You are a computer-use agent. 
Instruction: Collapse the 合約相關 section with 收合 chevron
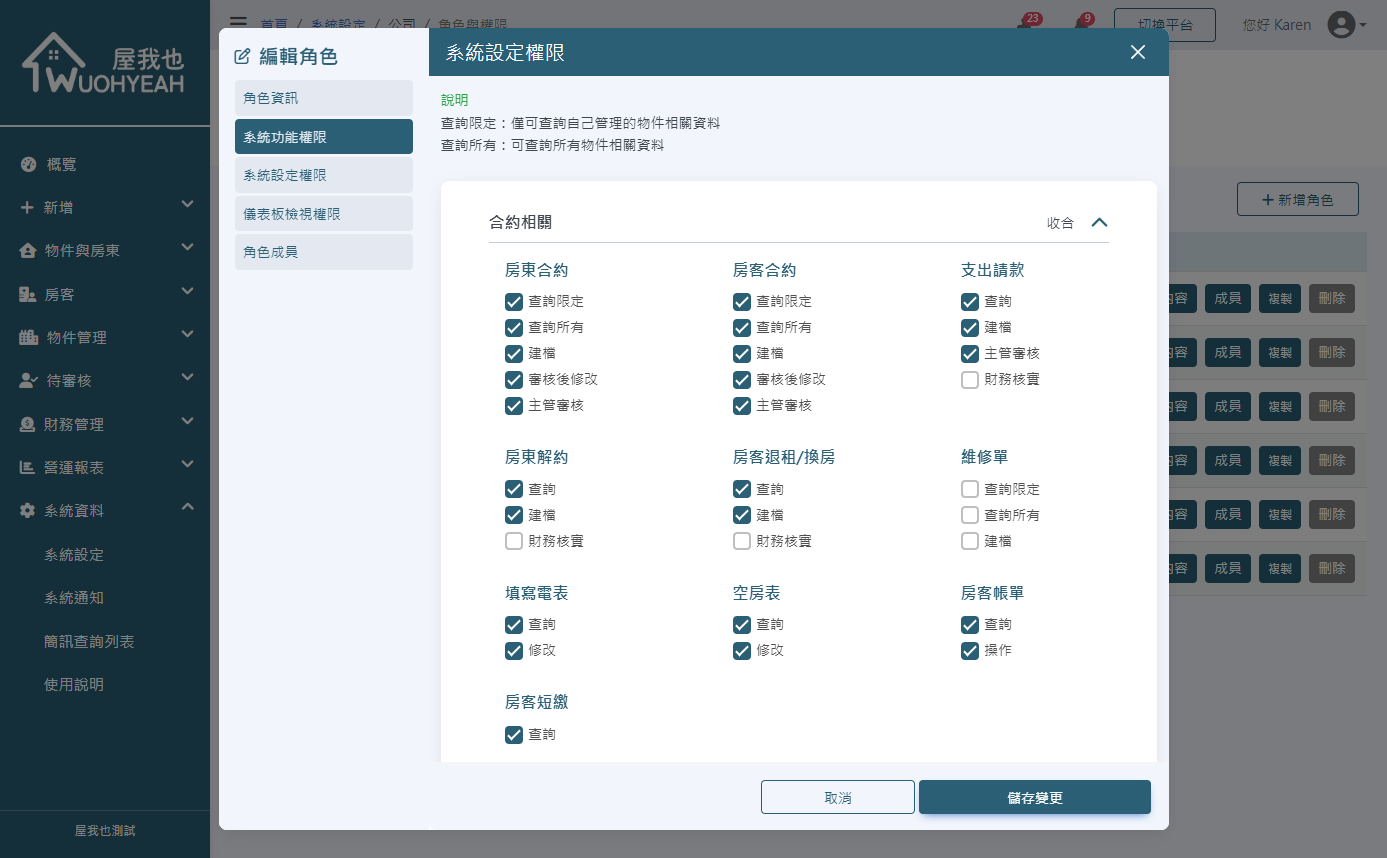[x=1100, y=222]
